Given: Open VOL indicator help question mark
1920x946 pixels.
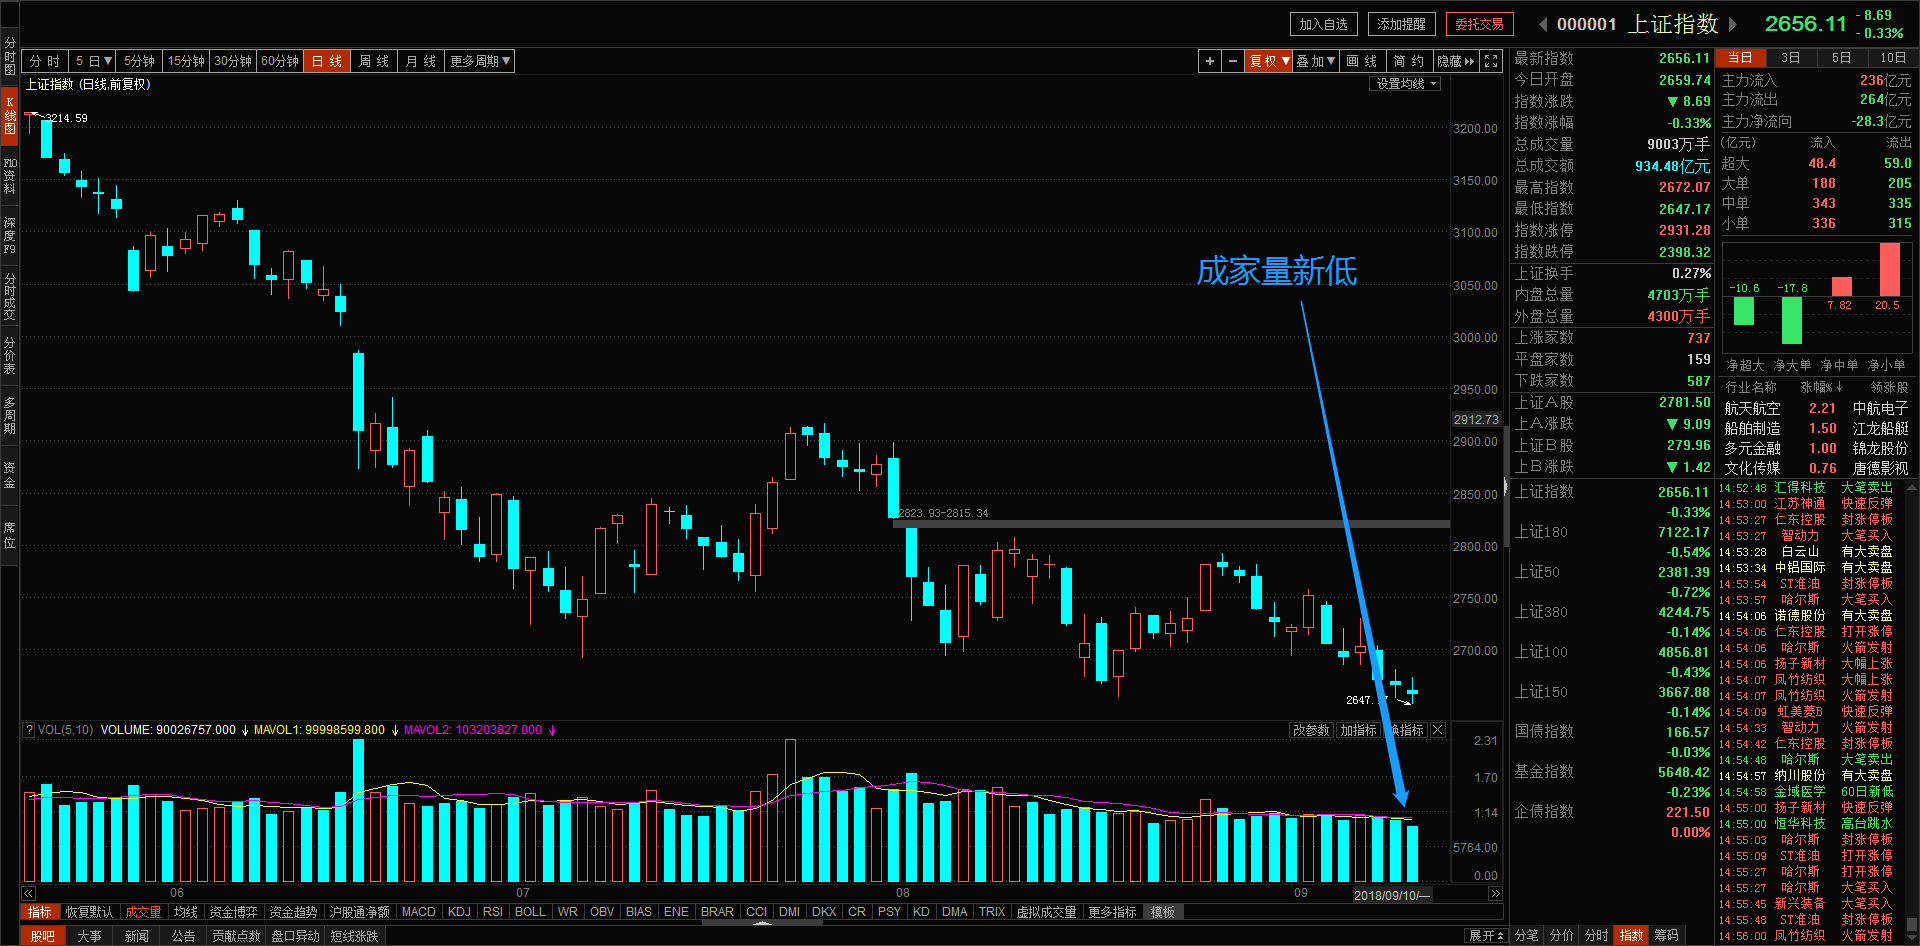Looking at the screenshot, I should point(29,730).
